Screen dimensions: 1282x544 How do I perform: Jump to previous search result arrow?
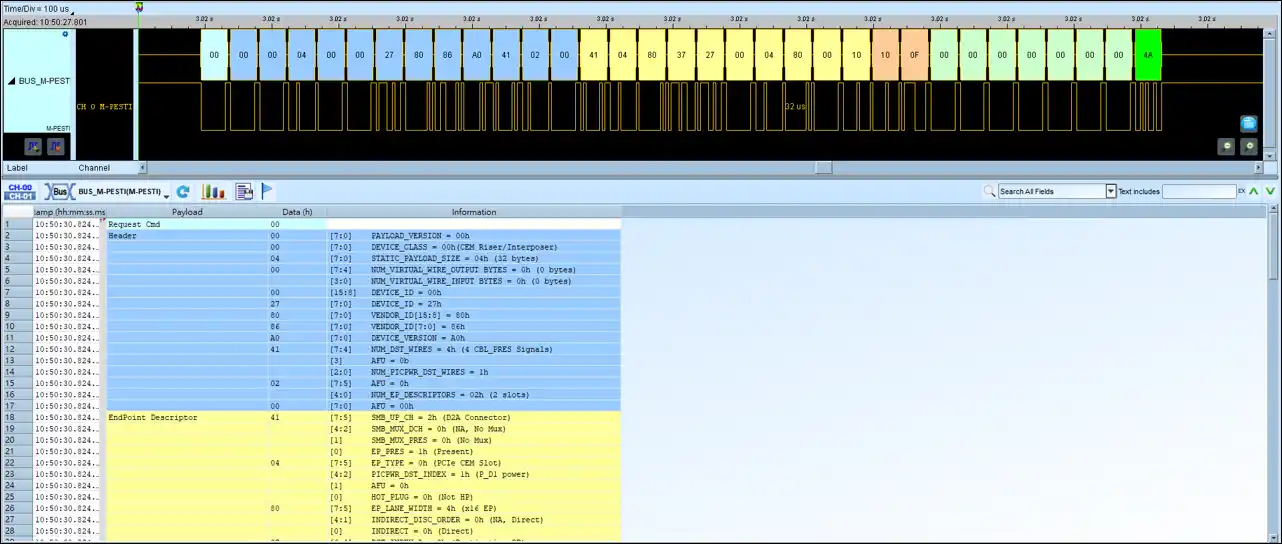point(1256,191)
